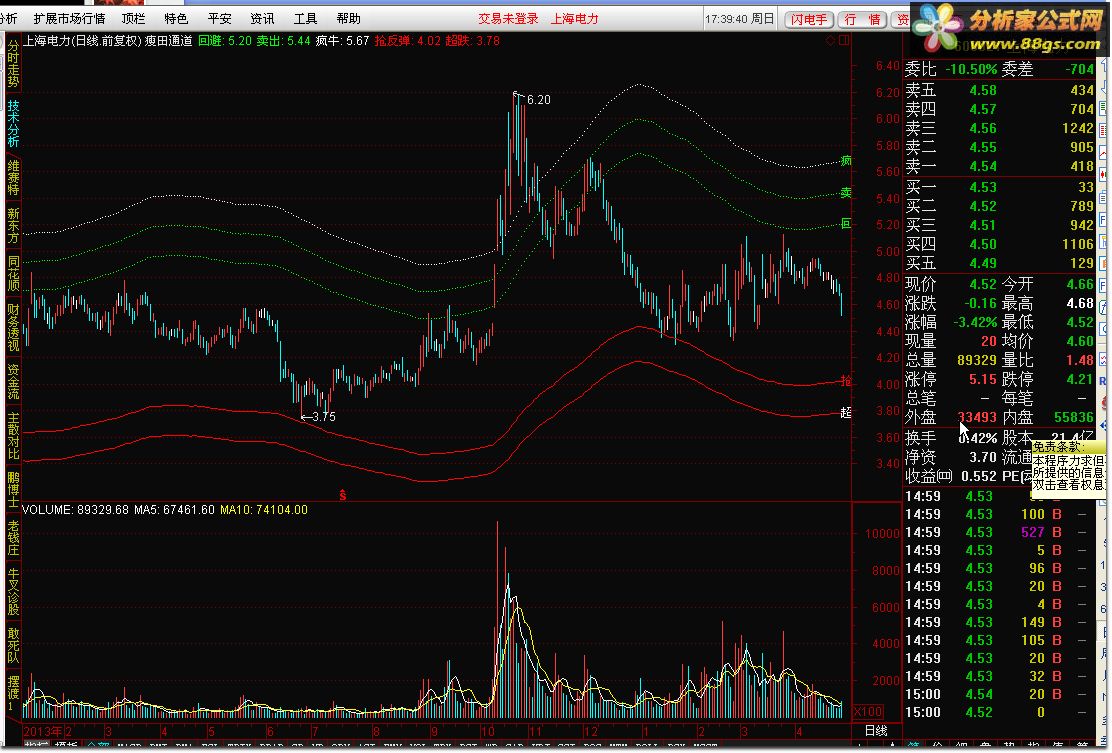Click the 今开 4.66 value
The height and width of the screenshot is (753, 1112).
coord(1080,284)
